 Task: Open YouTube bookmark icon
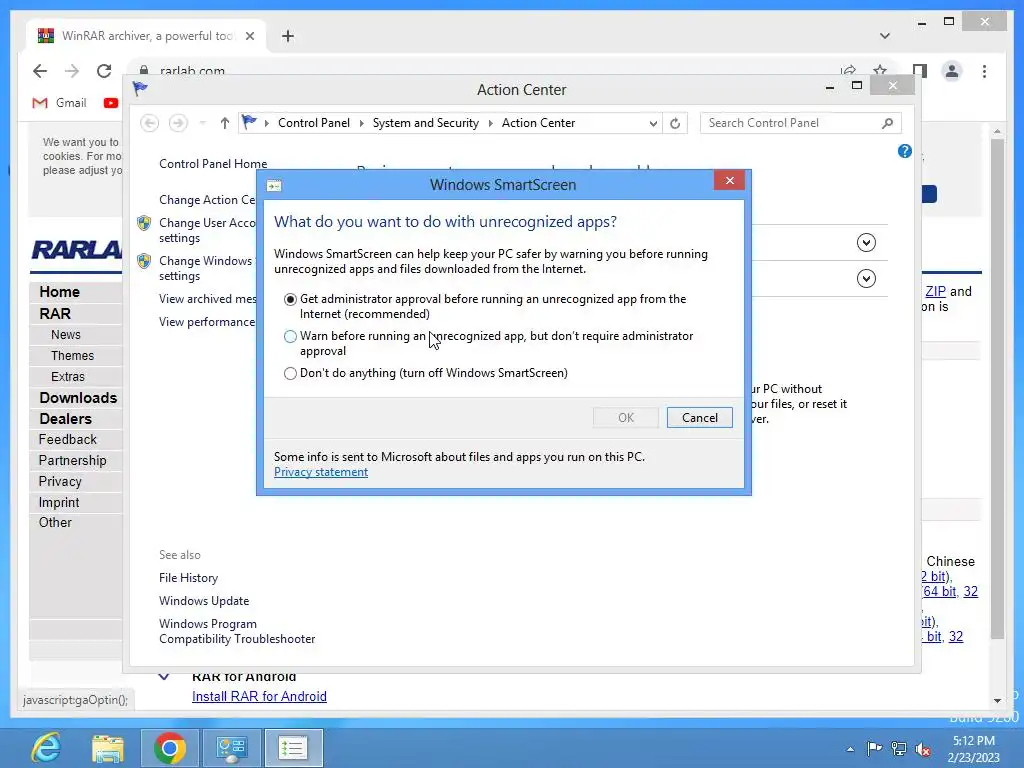(111, 103)
